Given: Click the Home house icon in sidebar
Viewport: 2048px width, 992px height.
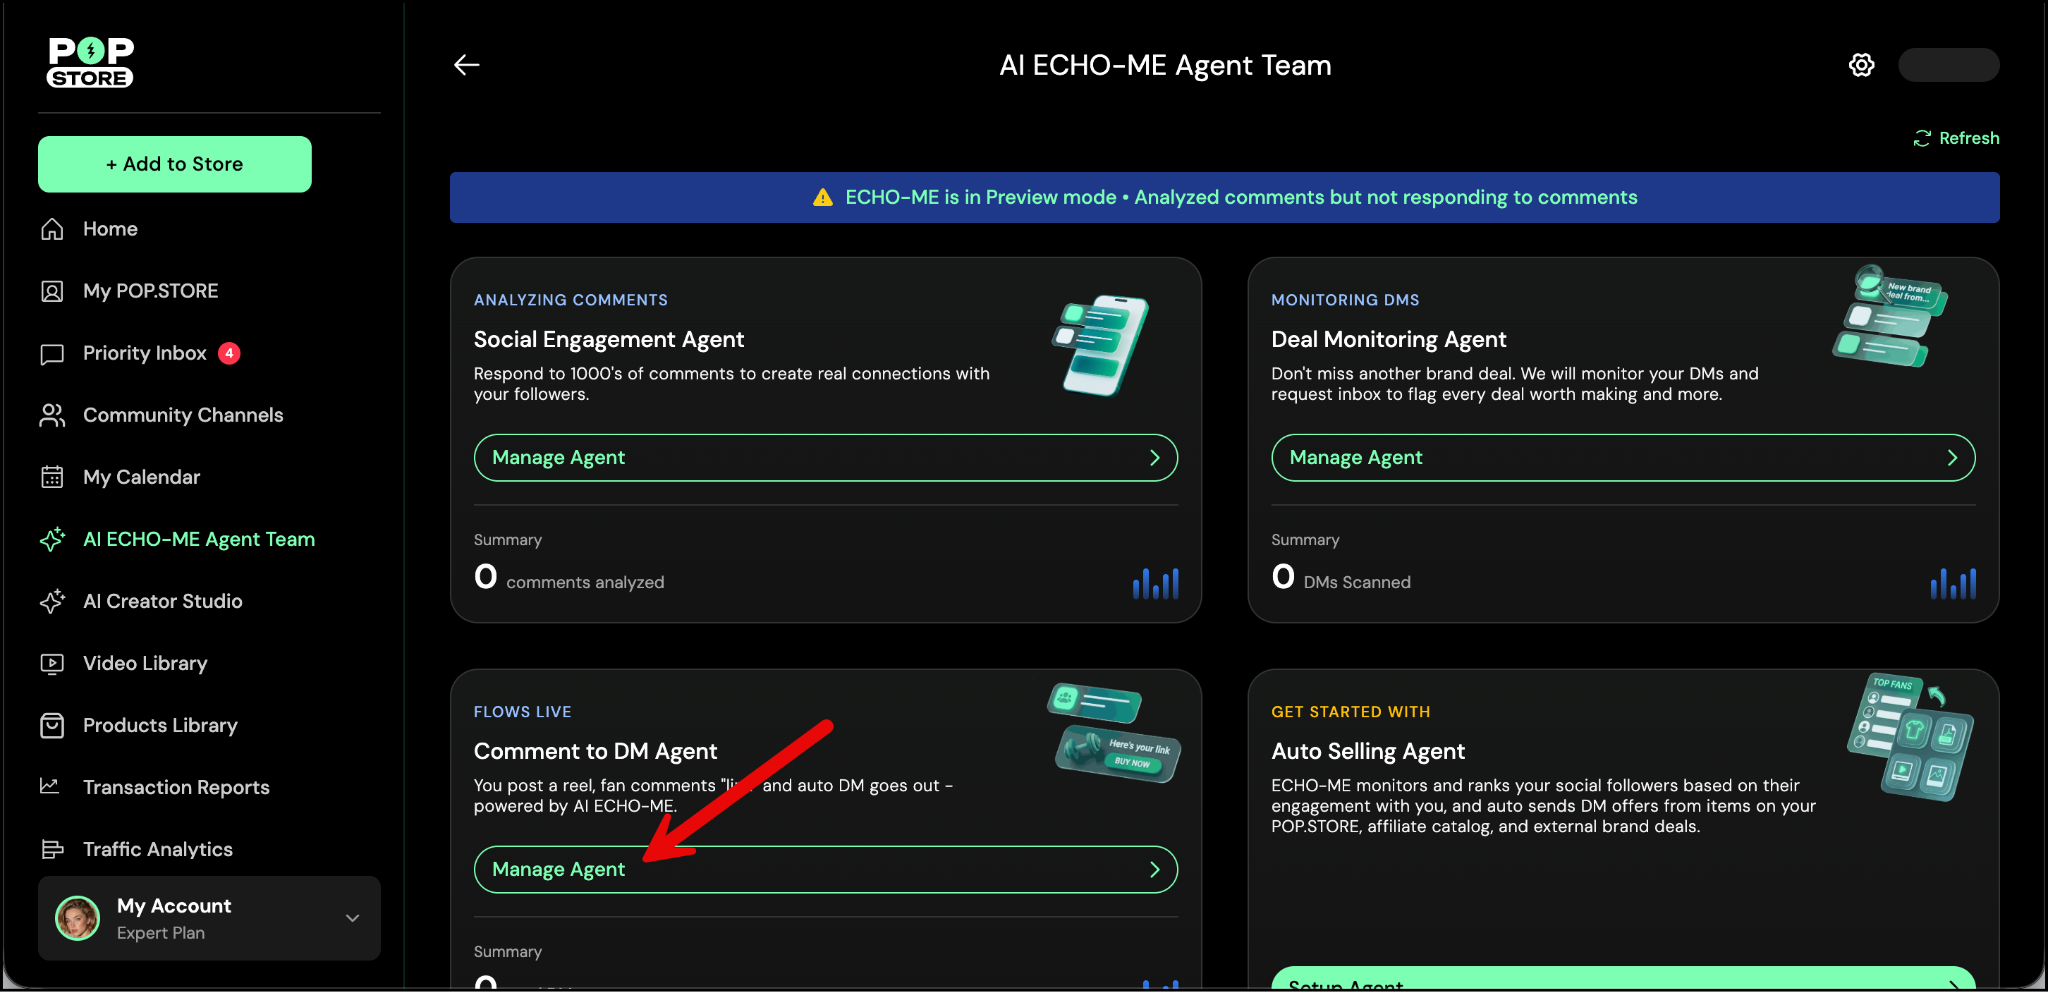Looking at the screenshot, I should [52, 229].
